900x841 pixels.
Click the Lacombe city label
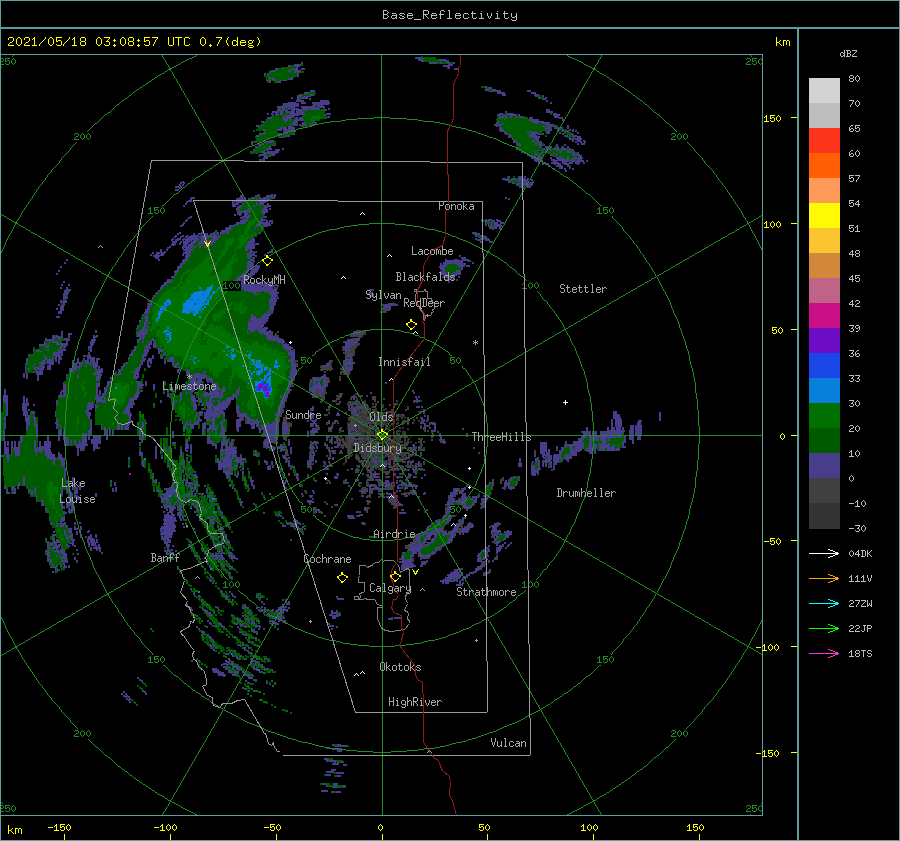[x=432, y=251]
